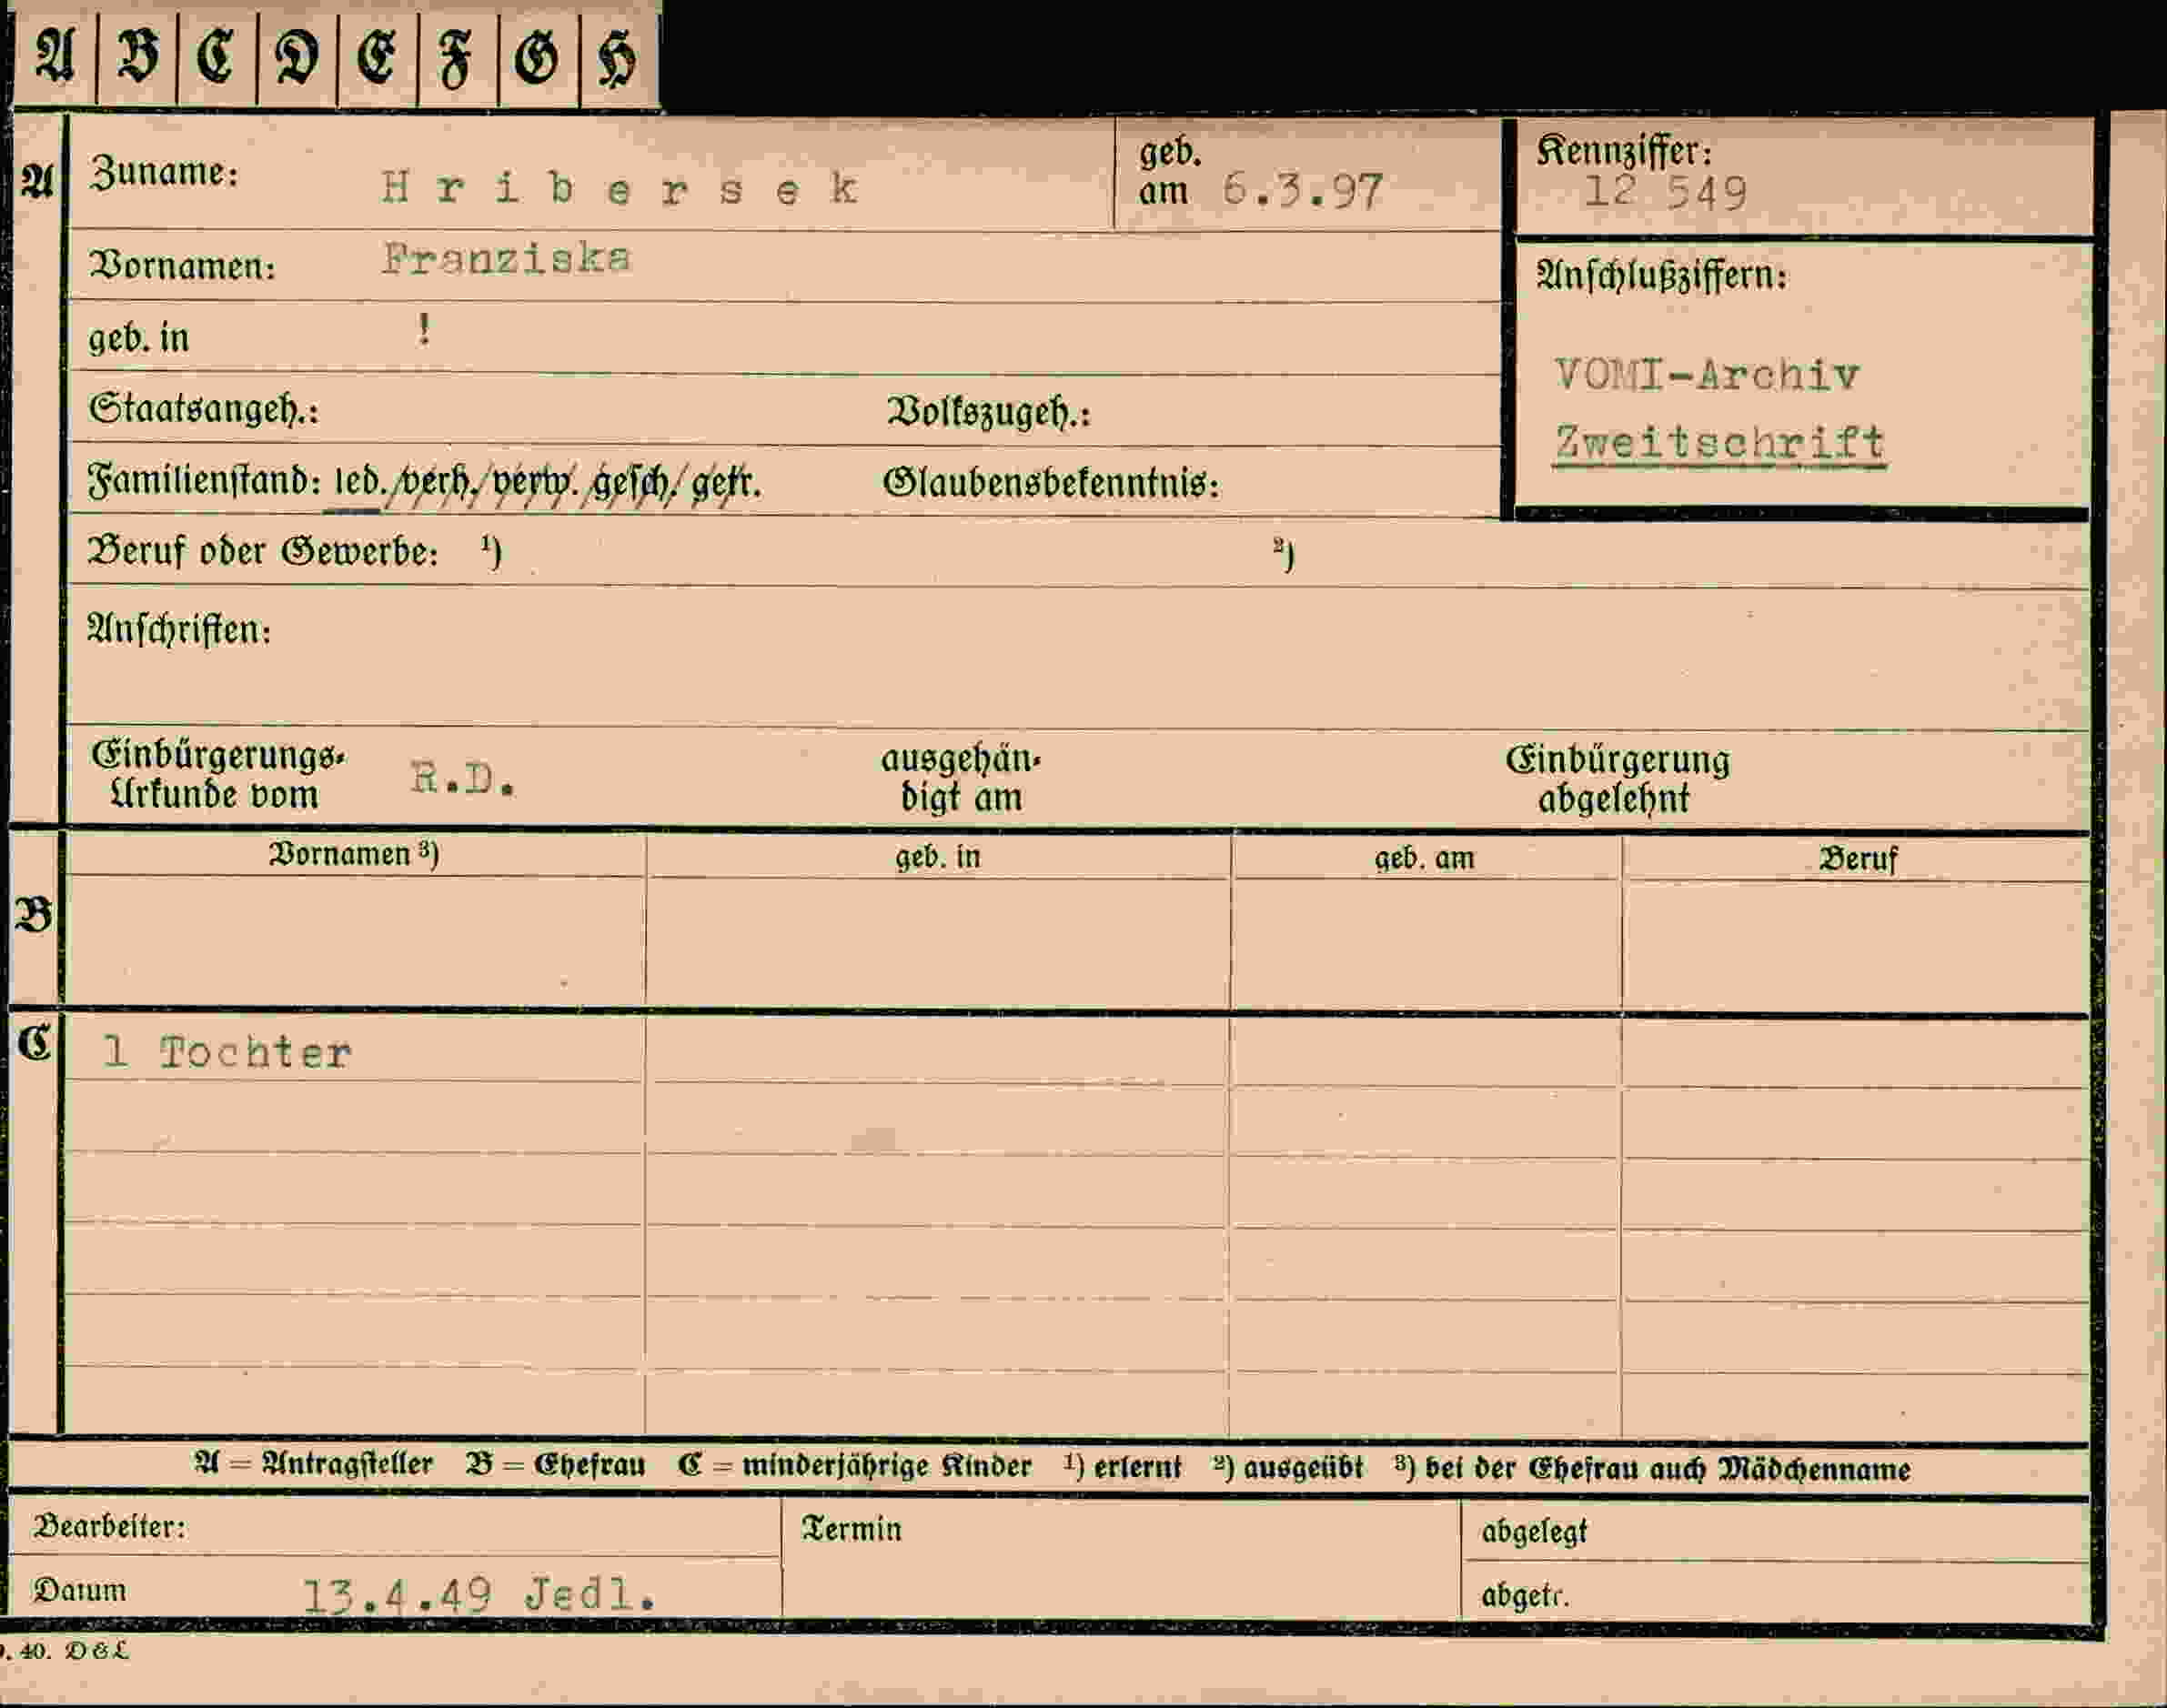Image resolution: width=2167 pixels, height=1708 pixels.
Task: Click the 'ausgehändigt am' label
Action: [960, 778]
